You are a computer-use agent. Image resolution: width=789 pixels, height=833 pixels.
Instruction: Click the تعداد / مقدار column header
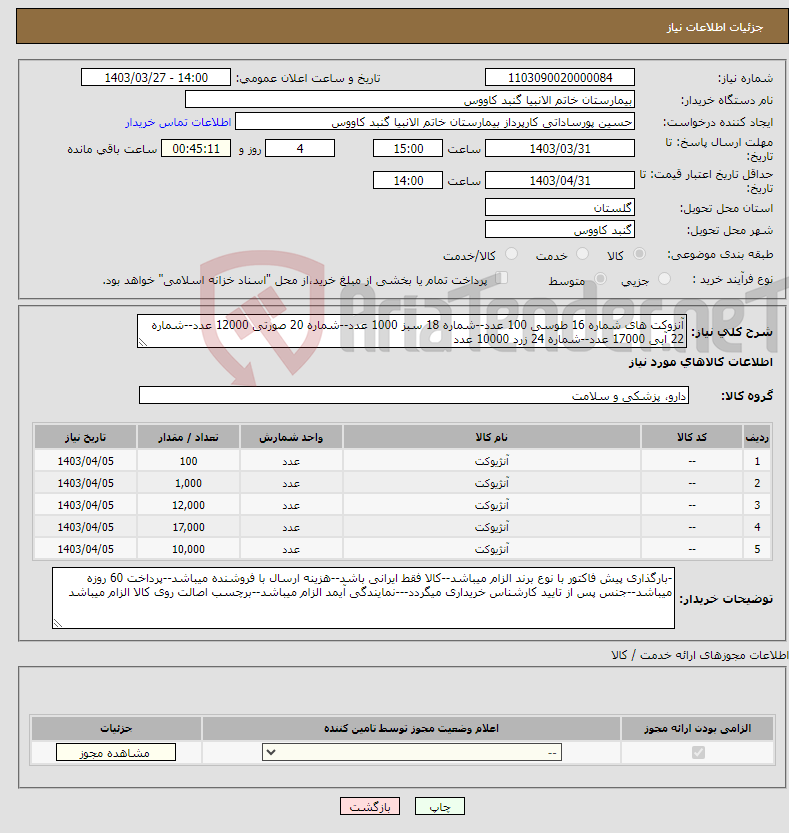[188, 437]
